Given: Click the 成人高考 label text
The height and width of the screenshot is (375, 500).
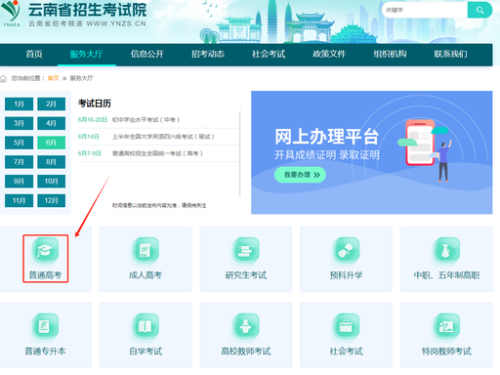Looking at the screenshot, I should click(x=145, y=275).
